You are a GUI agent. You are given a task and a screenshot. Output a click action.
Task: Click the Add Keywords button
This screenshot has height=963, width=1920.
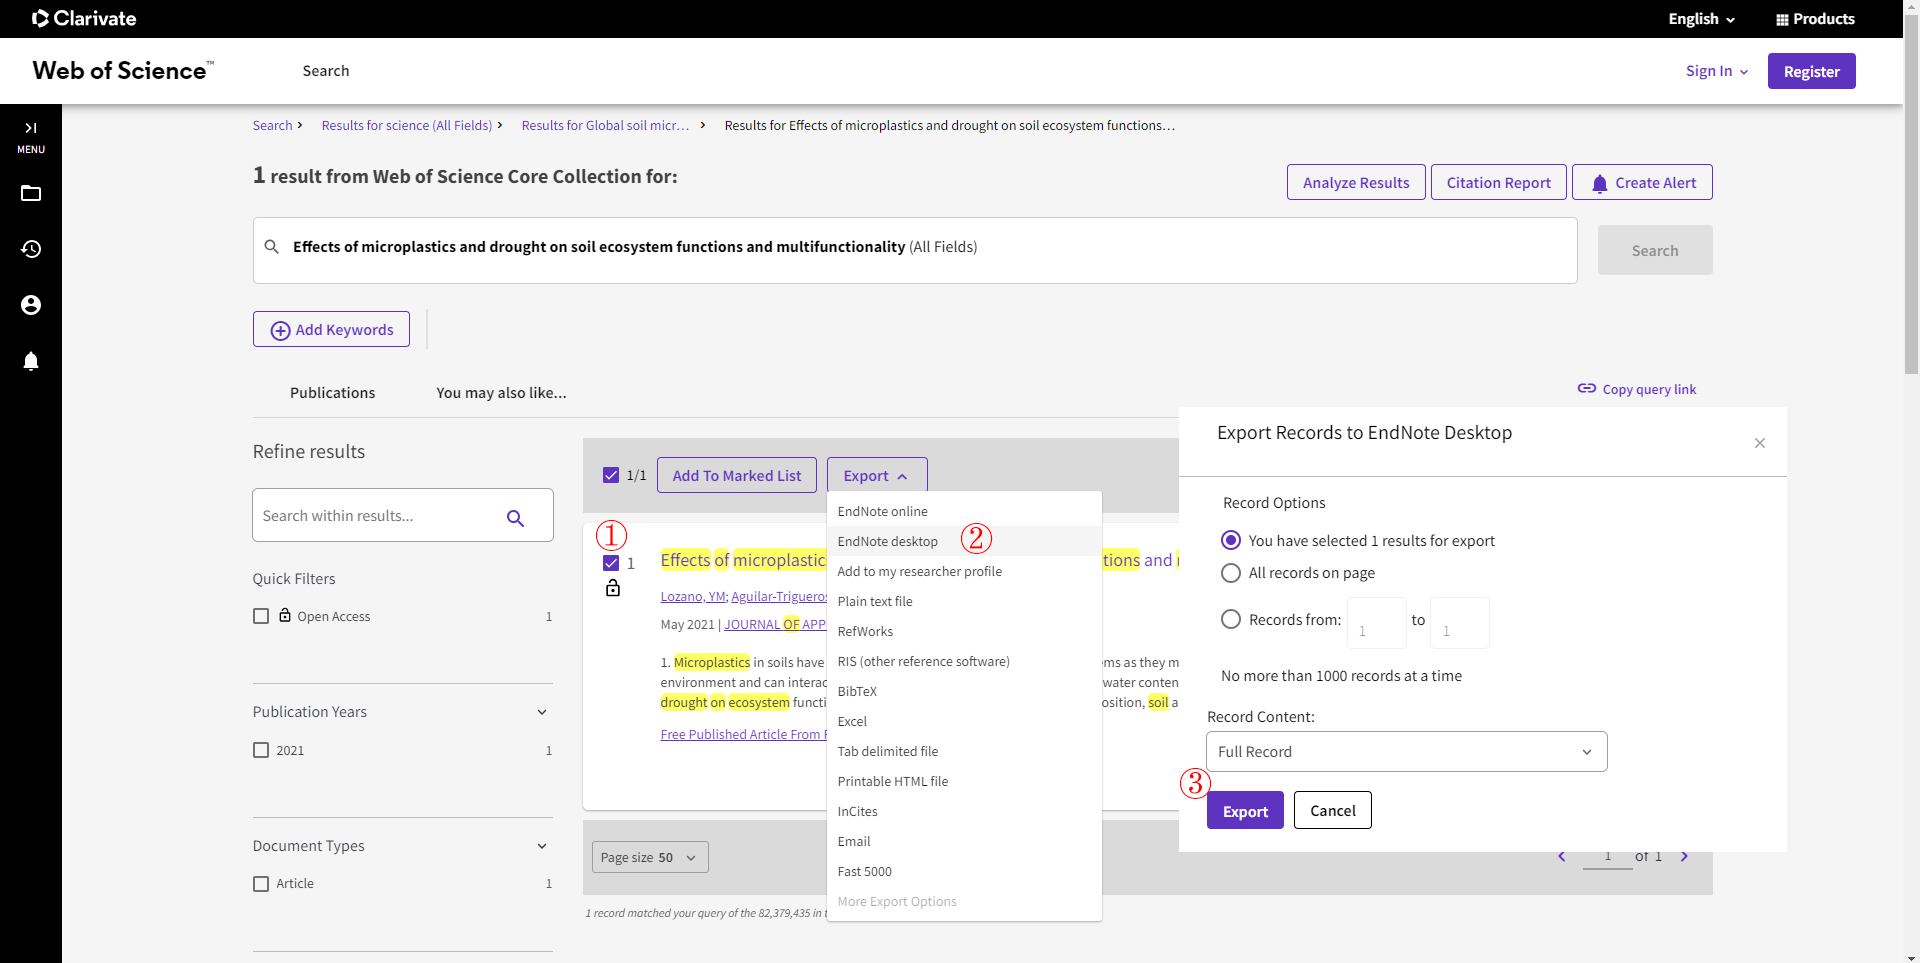(x=331, y=329)
